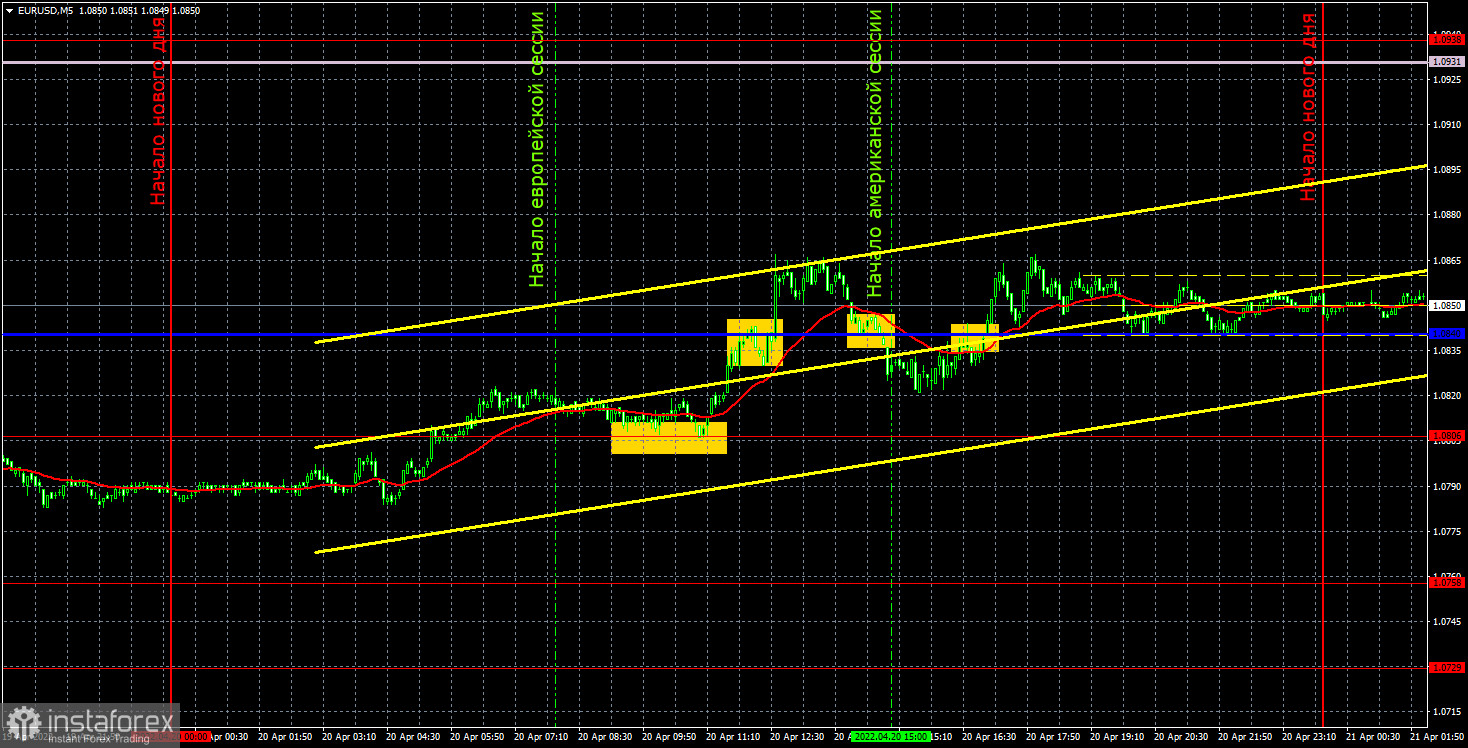
Task: Select the white 1.0931 level price label
Action: pos(1447,62)
